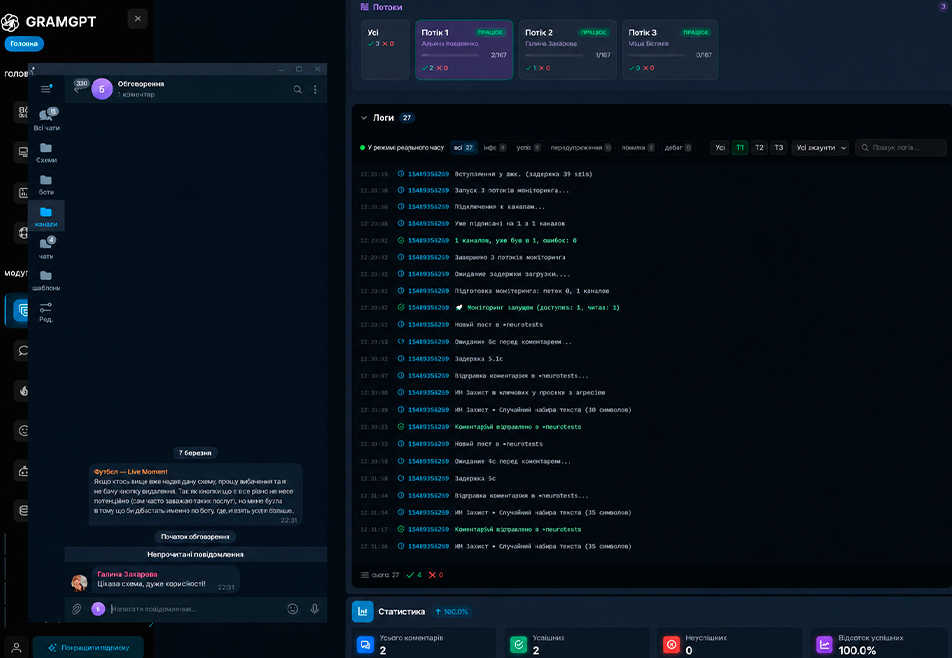The width and height of the screenshot is (952, 658).
Task: Open the three-dot menu in the Обговорення header
Action: pyautogui.click(x=315, y=90)
